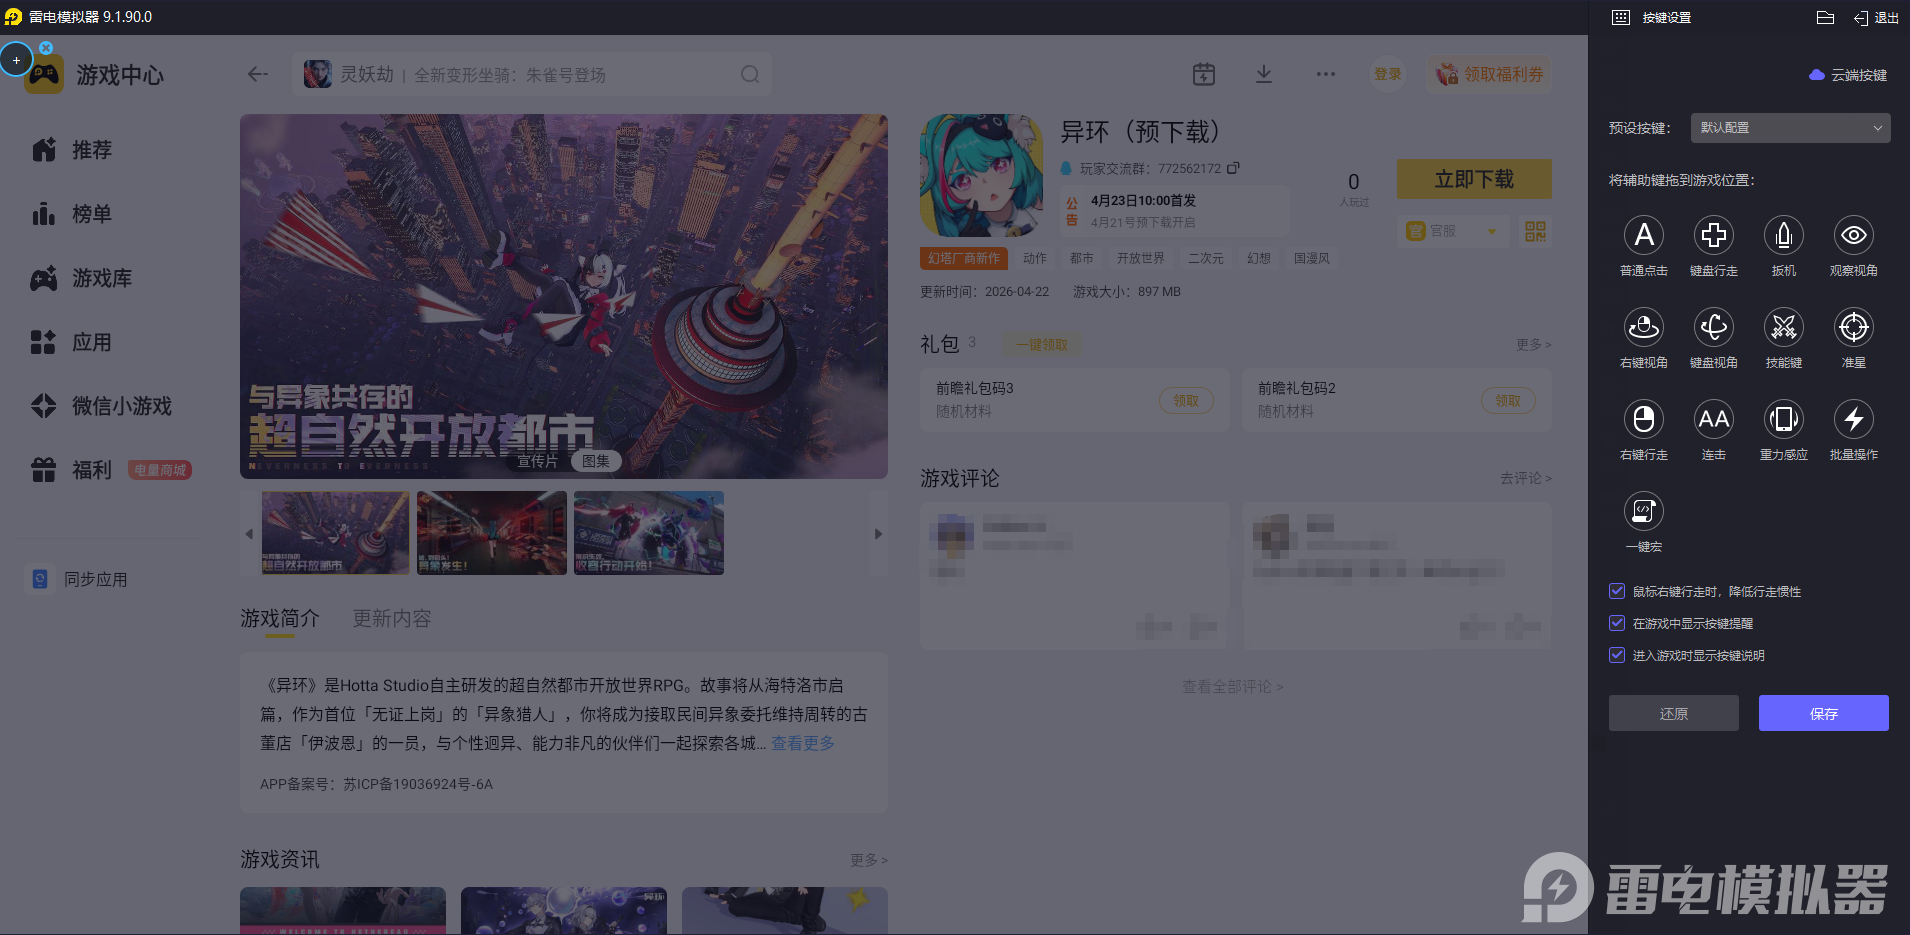The image size is (1910, 935).
Task: Choose the 重力感应 gravity sensor icon
Action: click(x=1783, y=419)
